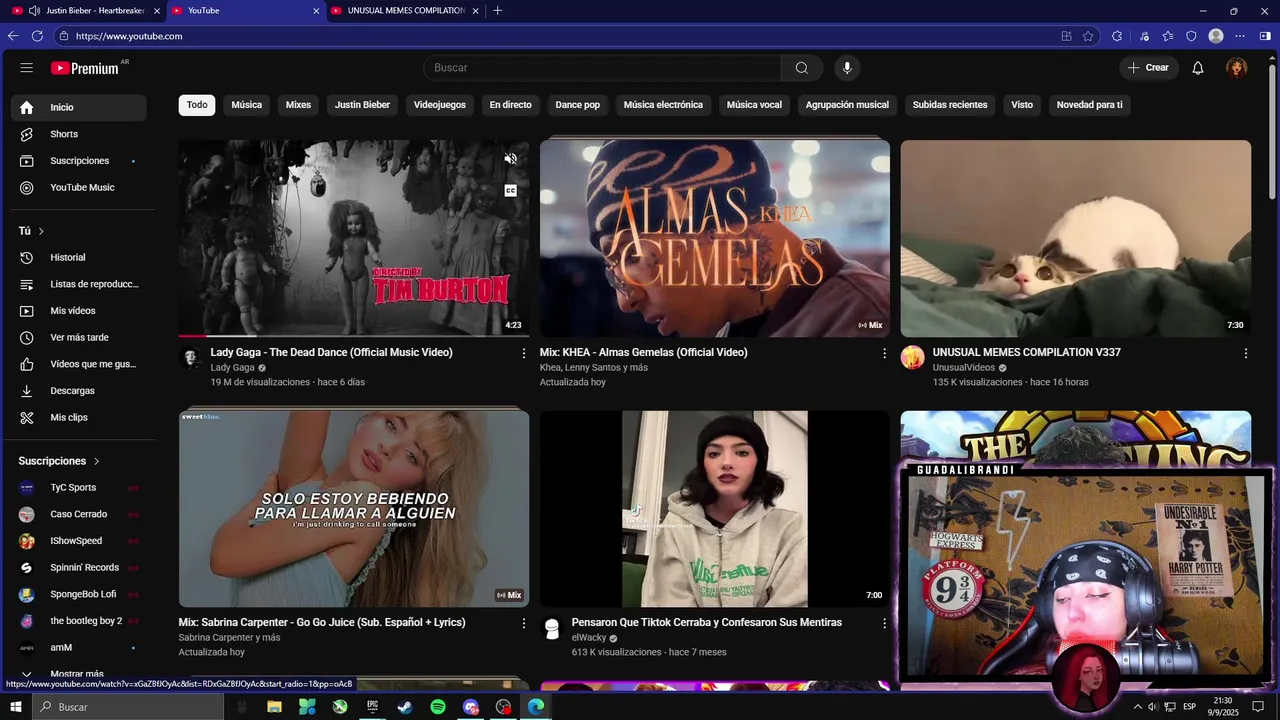Open more options for UNUSUAL MEMES COMPILATION
Viewport: 1280px width, 720px height.
pos(1245,353)
